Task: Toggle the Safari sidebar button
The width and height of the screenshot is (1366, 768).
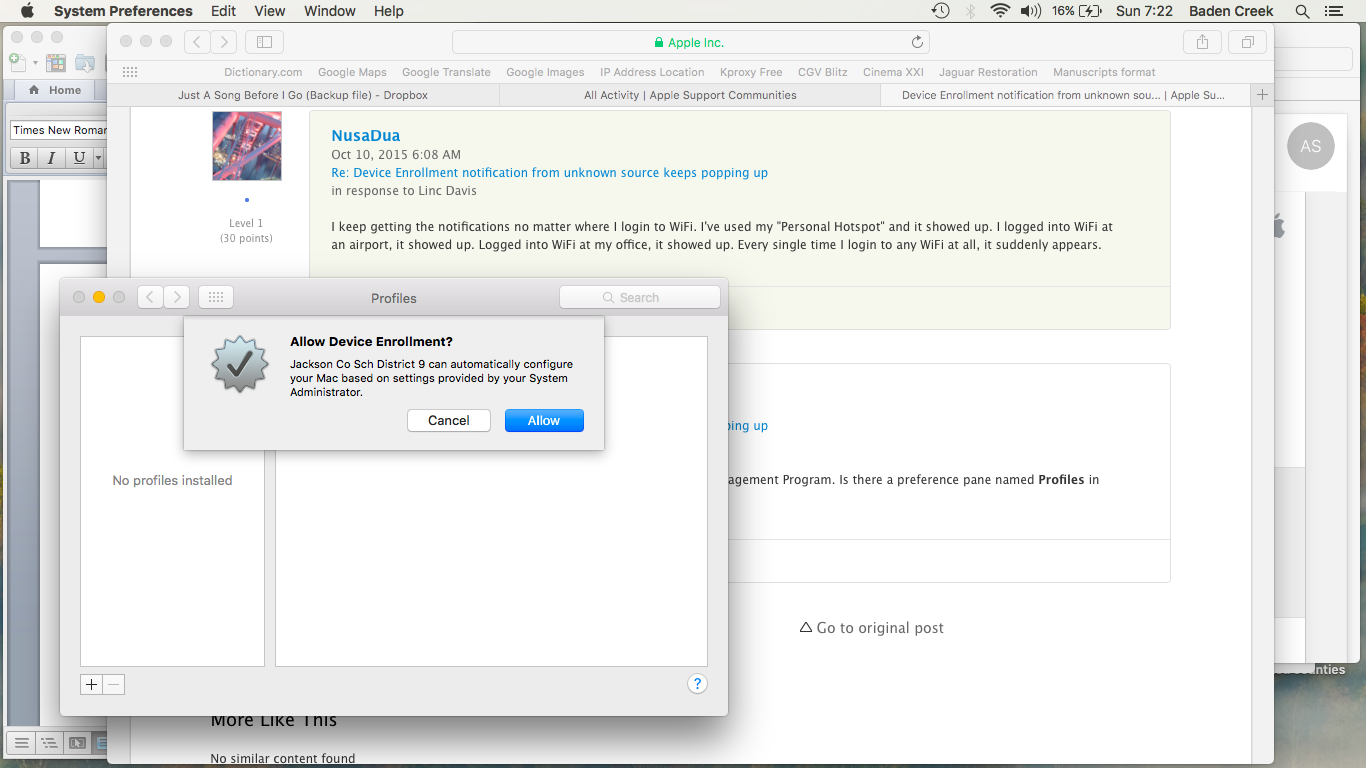Action: [x=265, y=42]
